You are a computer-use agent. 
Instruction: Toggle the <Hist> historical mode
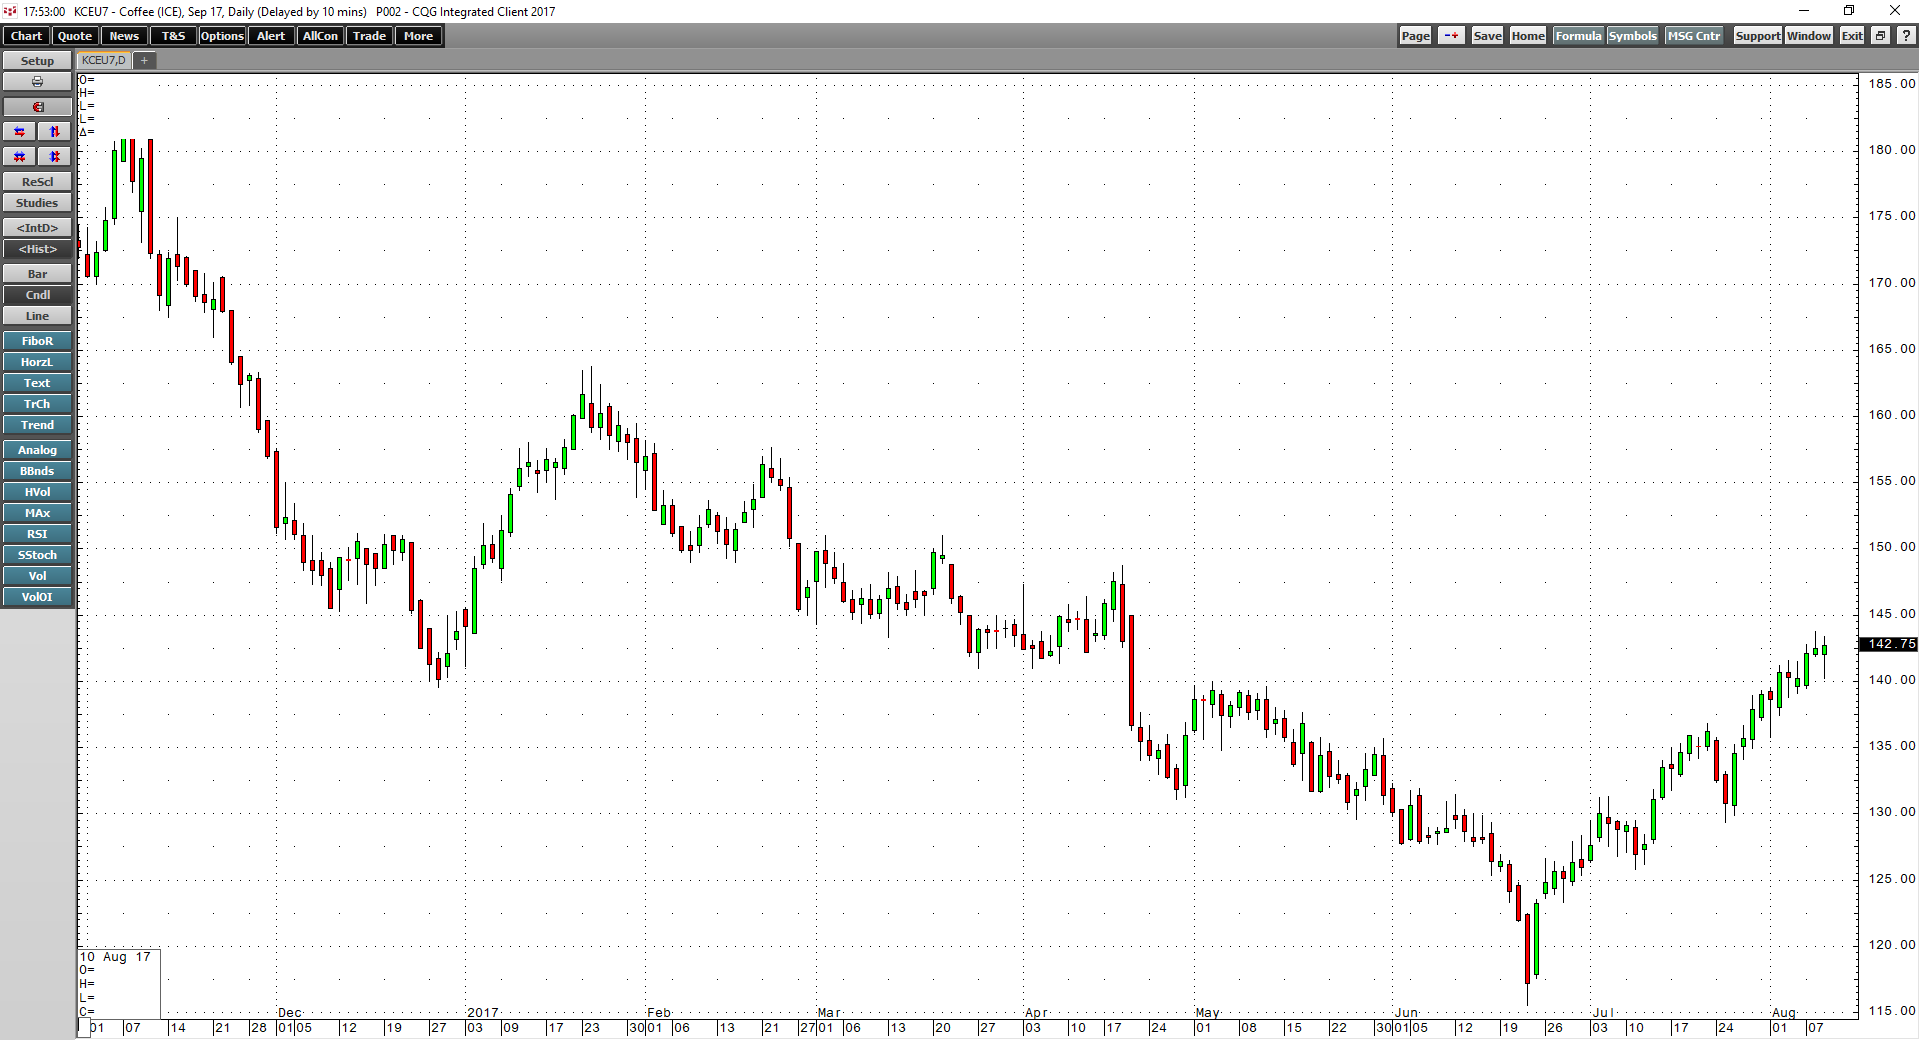tap(37, 249)
